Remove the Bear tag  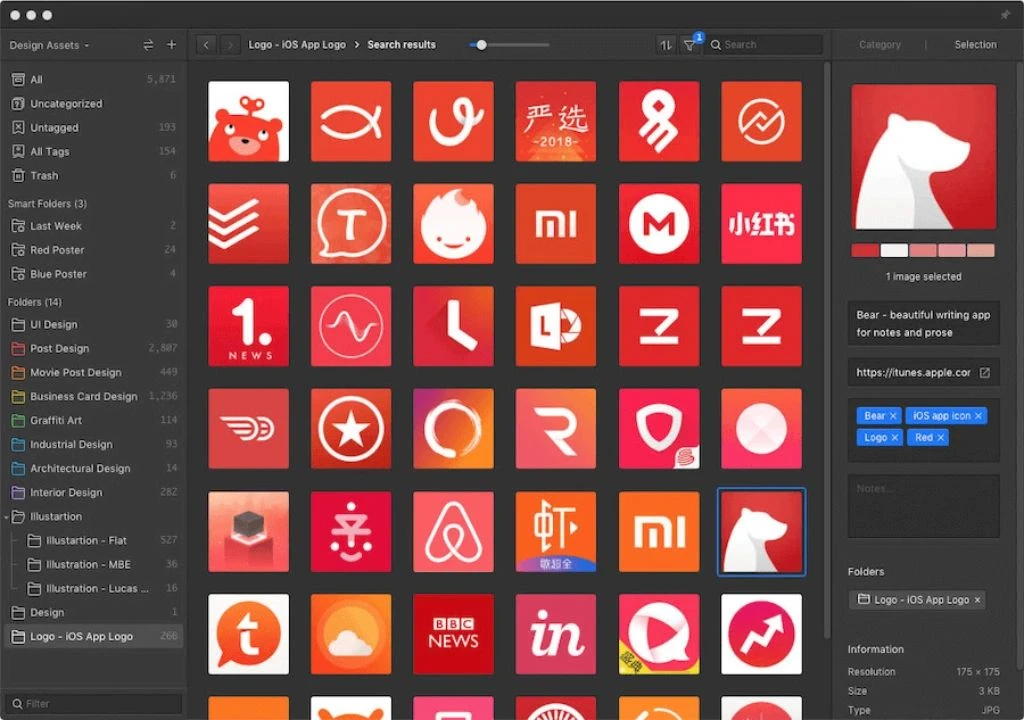893,416
